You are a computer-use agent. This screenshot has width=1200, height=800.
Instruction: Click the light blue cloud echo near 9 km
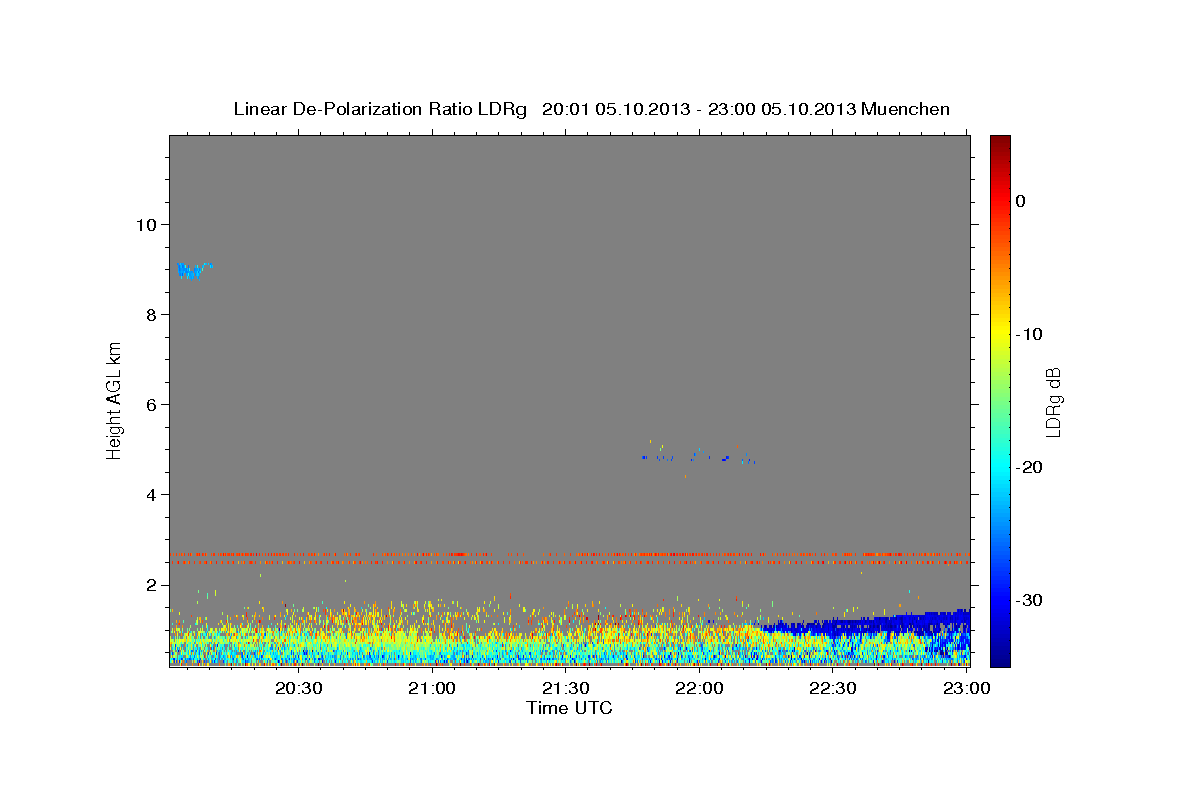(x=193, y=270)
